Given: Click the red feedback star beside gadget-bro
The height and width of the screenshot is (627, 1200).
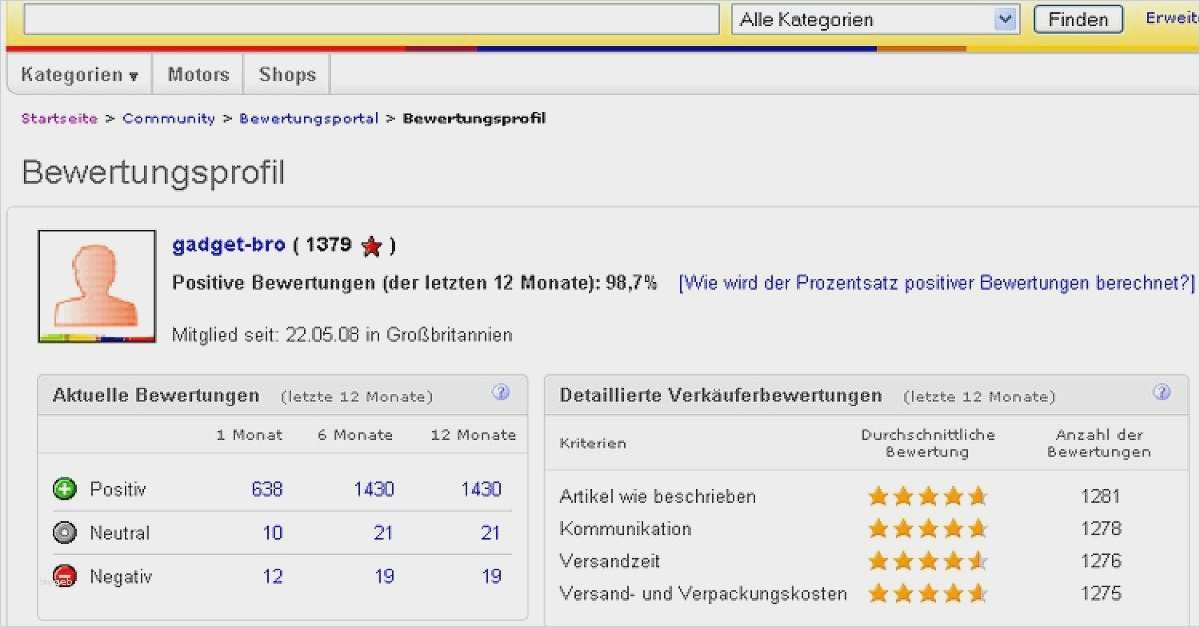Looking at the screenshot, I should 370,245.
